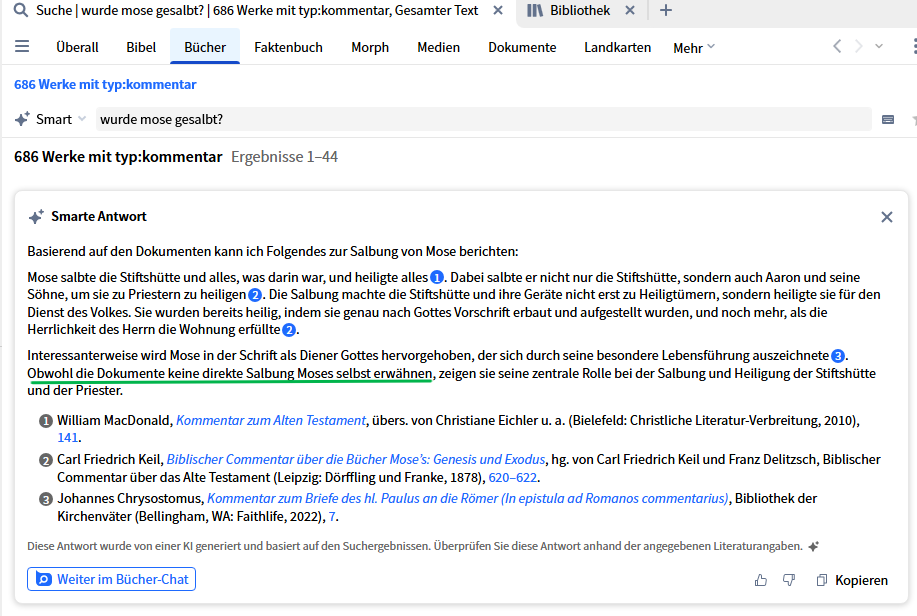The width and height of the screenshot is (917, 616).
Task: Open the virtual keyboard beside the search field
Action: pyautogui.click(x=887, y=119)
